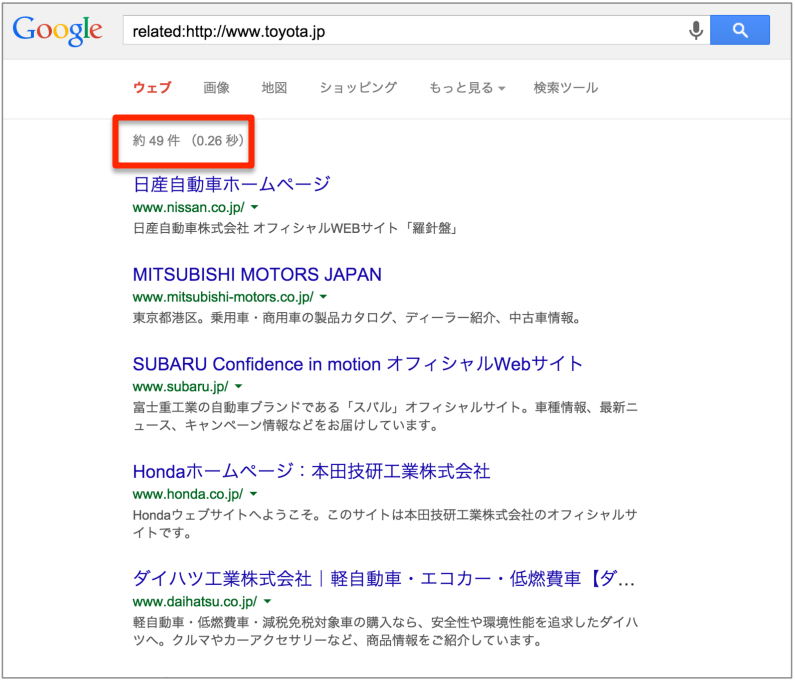The height and width of the screenshot is (682, 795).
Task: Click the 約 49 件 result count text
Action: [x=156, y=140]
